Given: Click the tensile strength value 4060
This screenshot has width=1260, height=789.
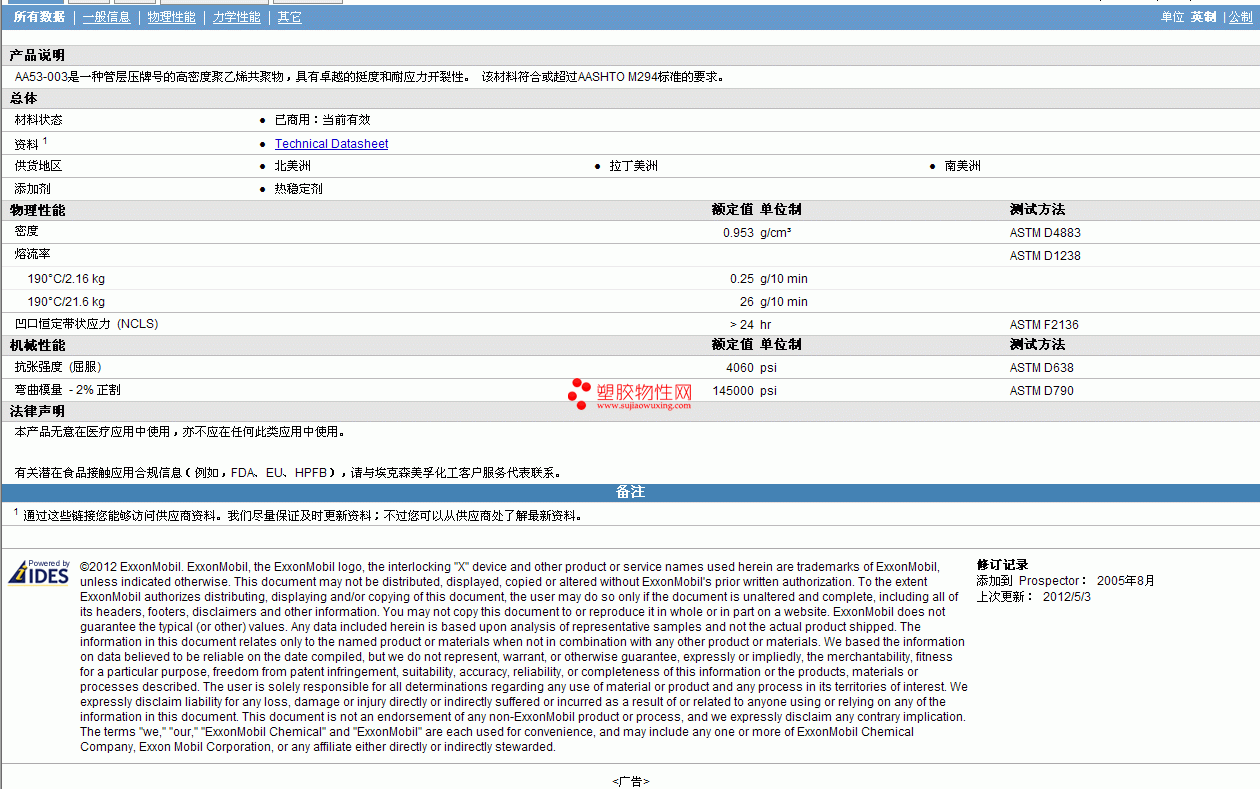Looking at the screenshot, I should coord(740,368).
